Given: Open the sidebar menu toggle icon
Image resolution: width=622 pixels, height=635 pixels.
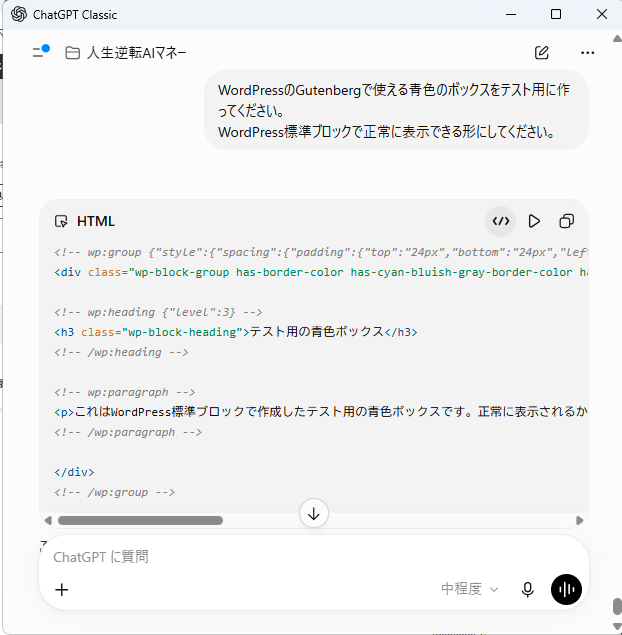Looking at the screenshot, I should [x=40, y=52].
